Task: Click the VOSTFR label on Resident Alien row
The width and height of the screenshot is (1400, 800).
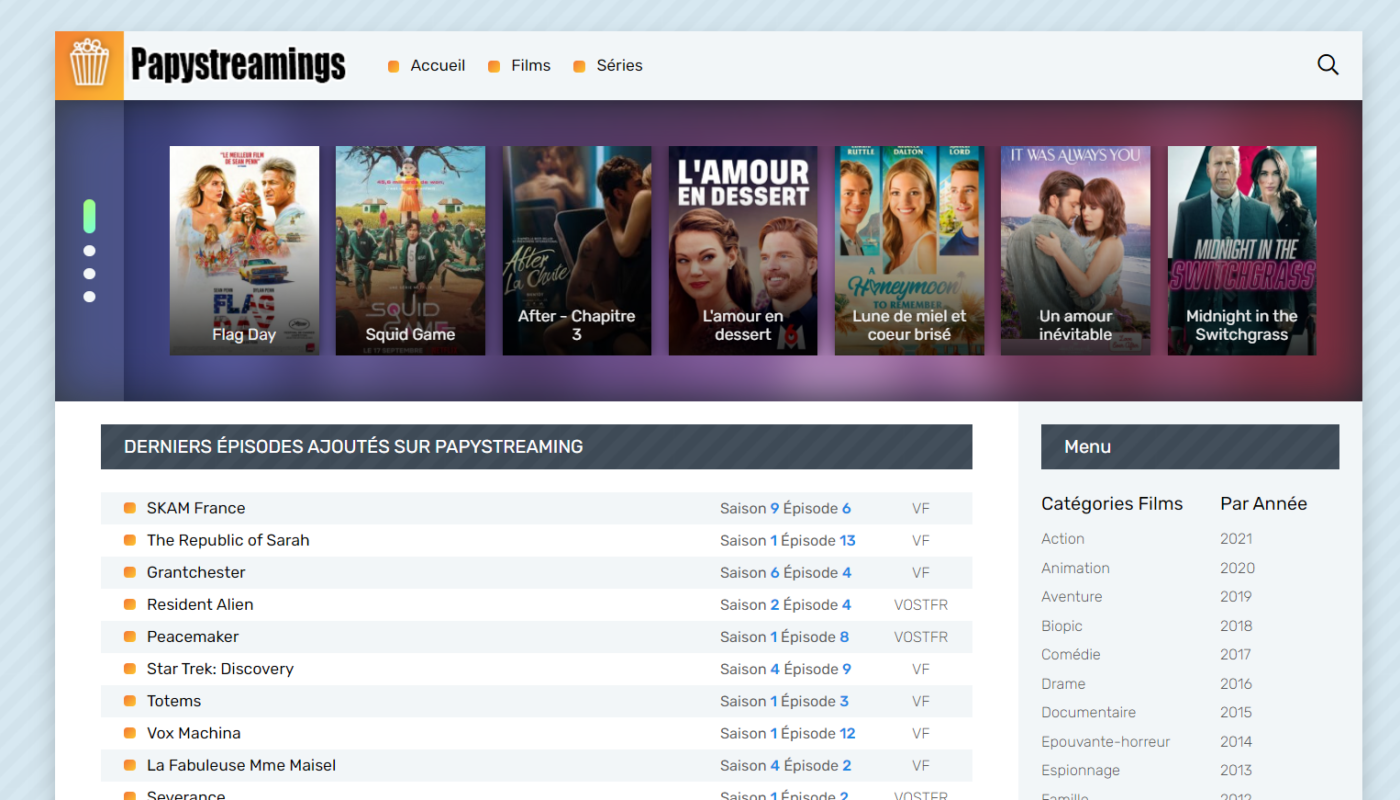Action: (x=921, y=604)
